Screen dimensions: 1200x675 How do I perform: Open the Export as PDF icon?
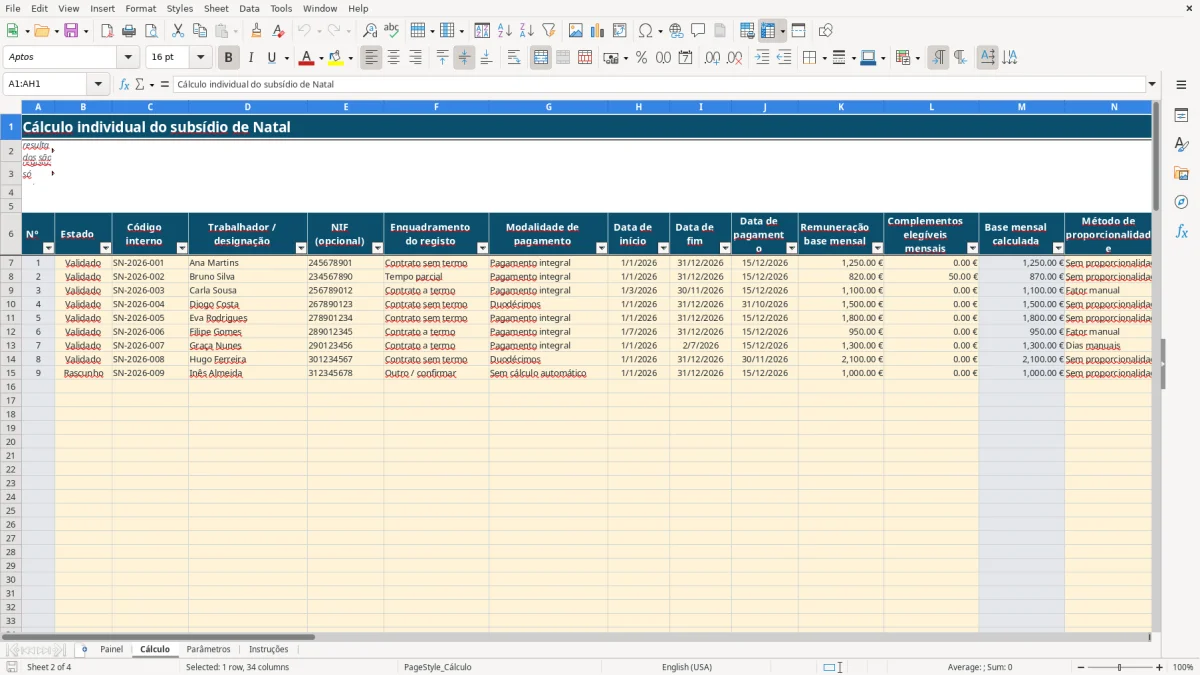click(107, 31)
